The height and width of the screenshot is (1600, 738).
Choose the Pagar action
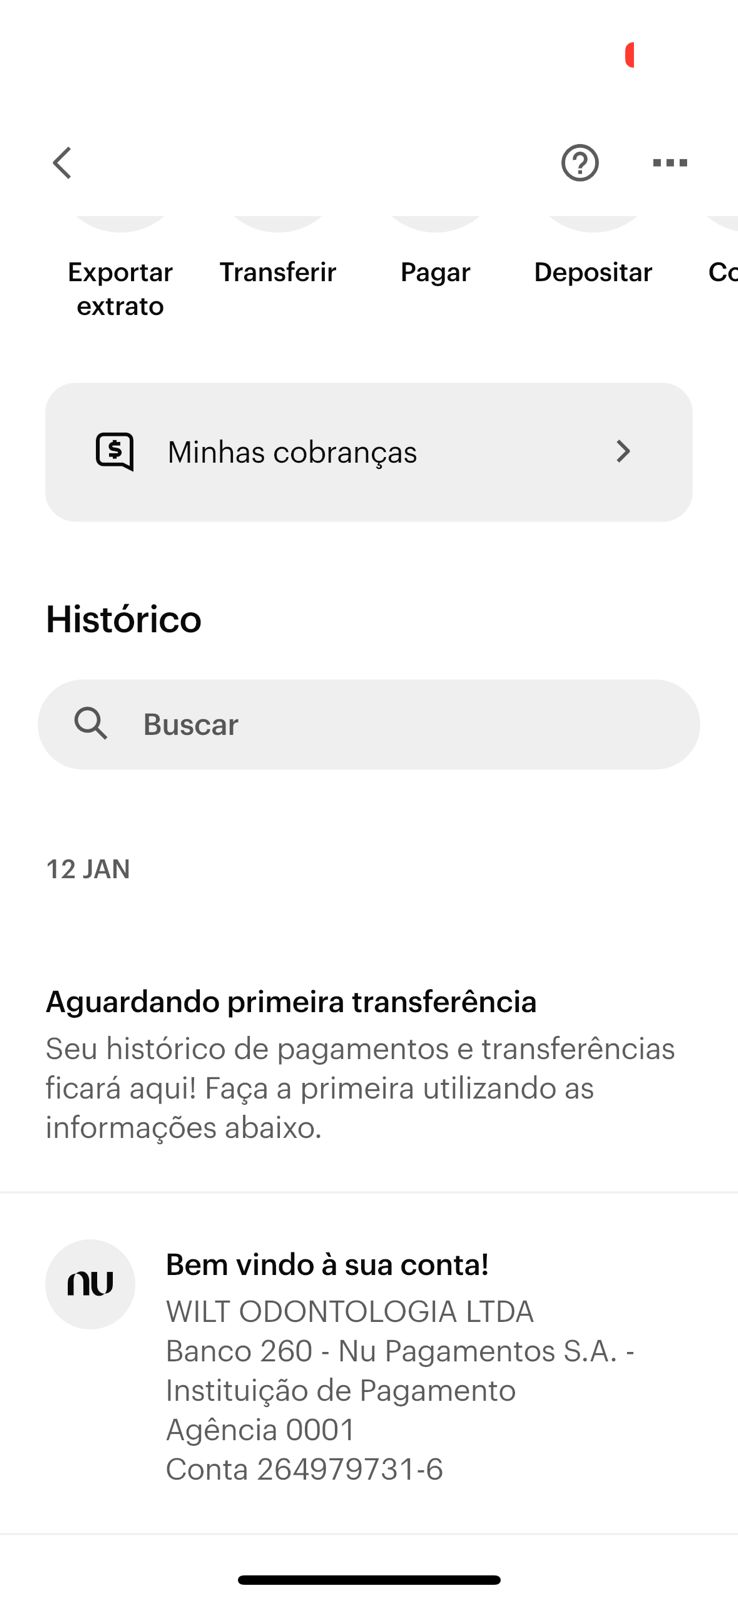(435, 271)
